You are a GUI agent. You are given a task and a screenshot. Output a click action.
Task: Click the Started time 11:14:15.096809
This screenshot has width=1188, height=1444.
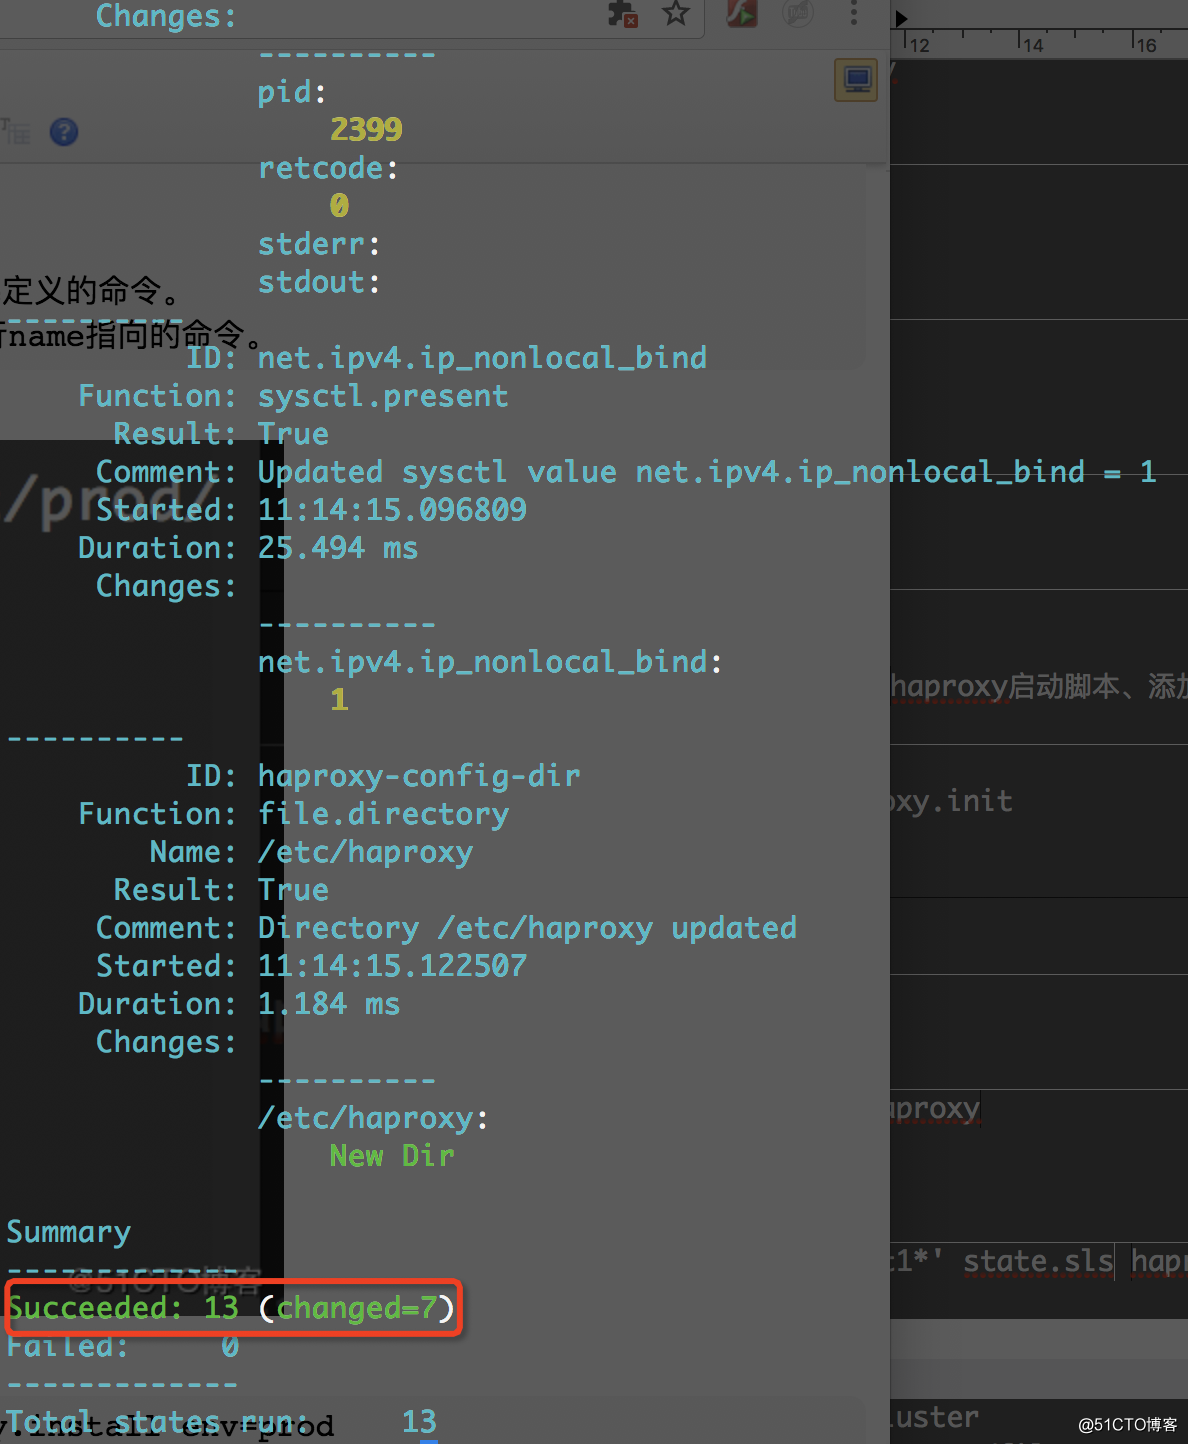pyautogui.click(x=392, y=510)
